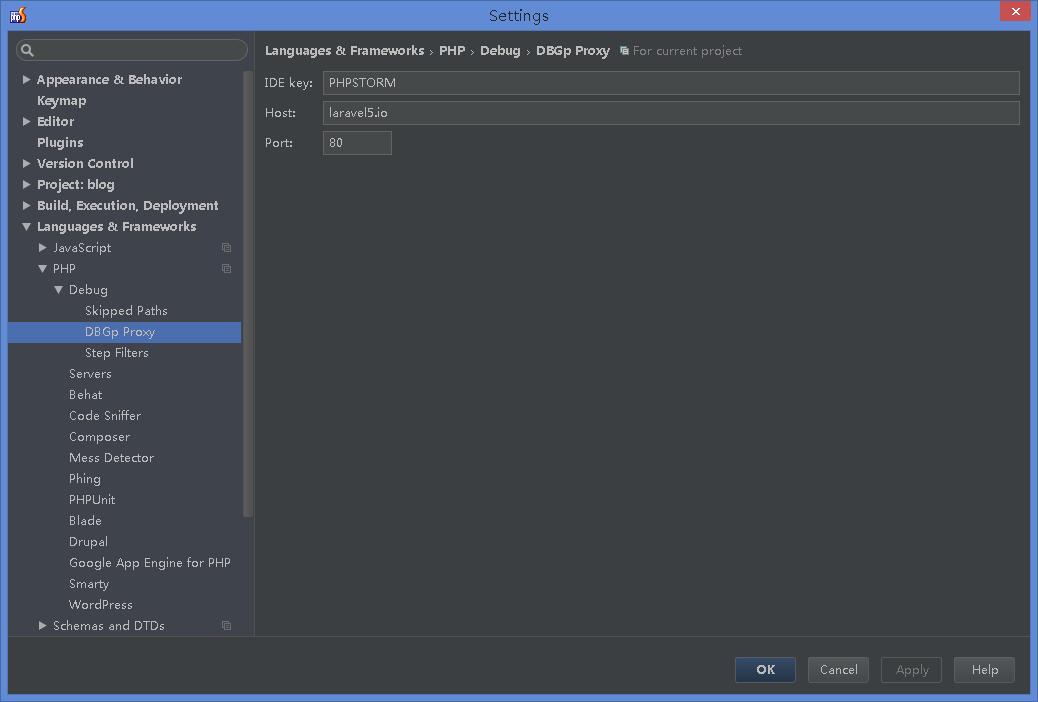Expand Build, Execution, Deployment
Screen dimensions: 1038x702
coord(25,205)
